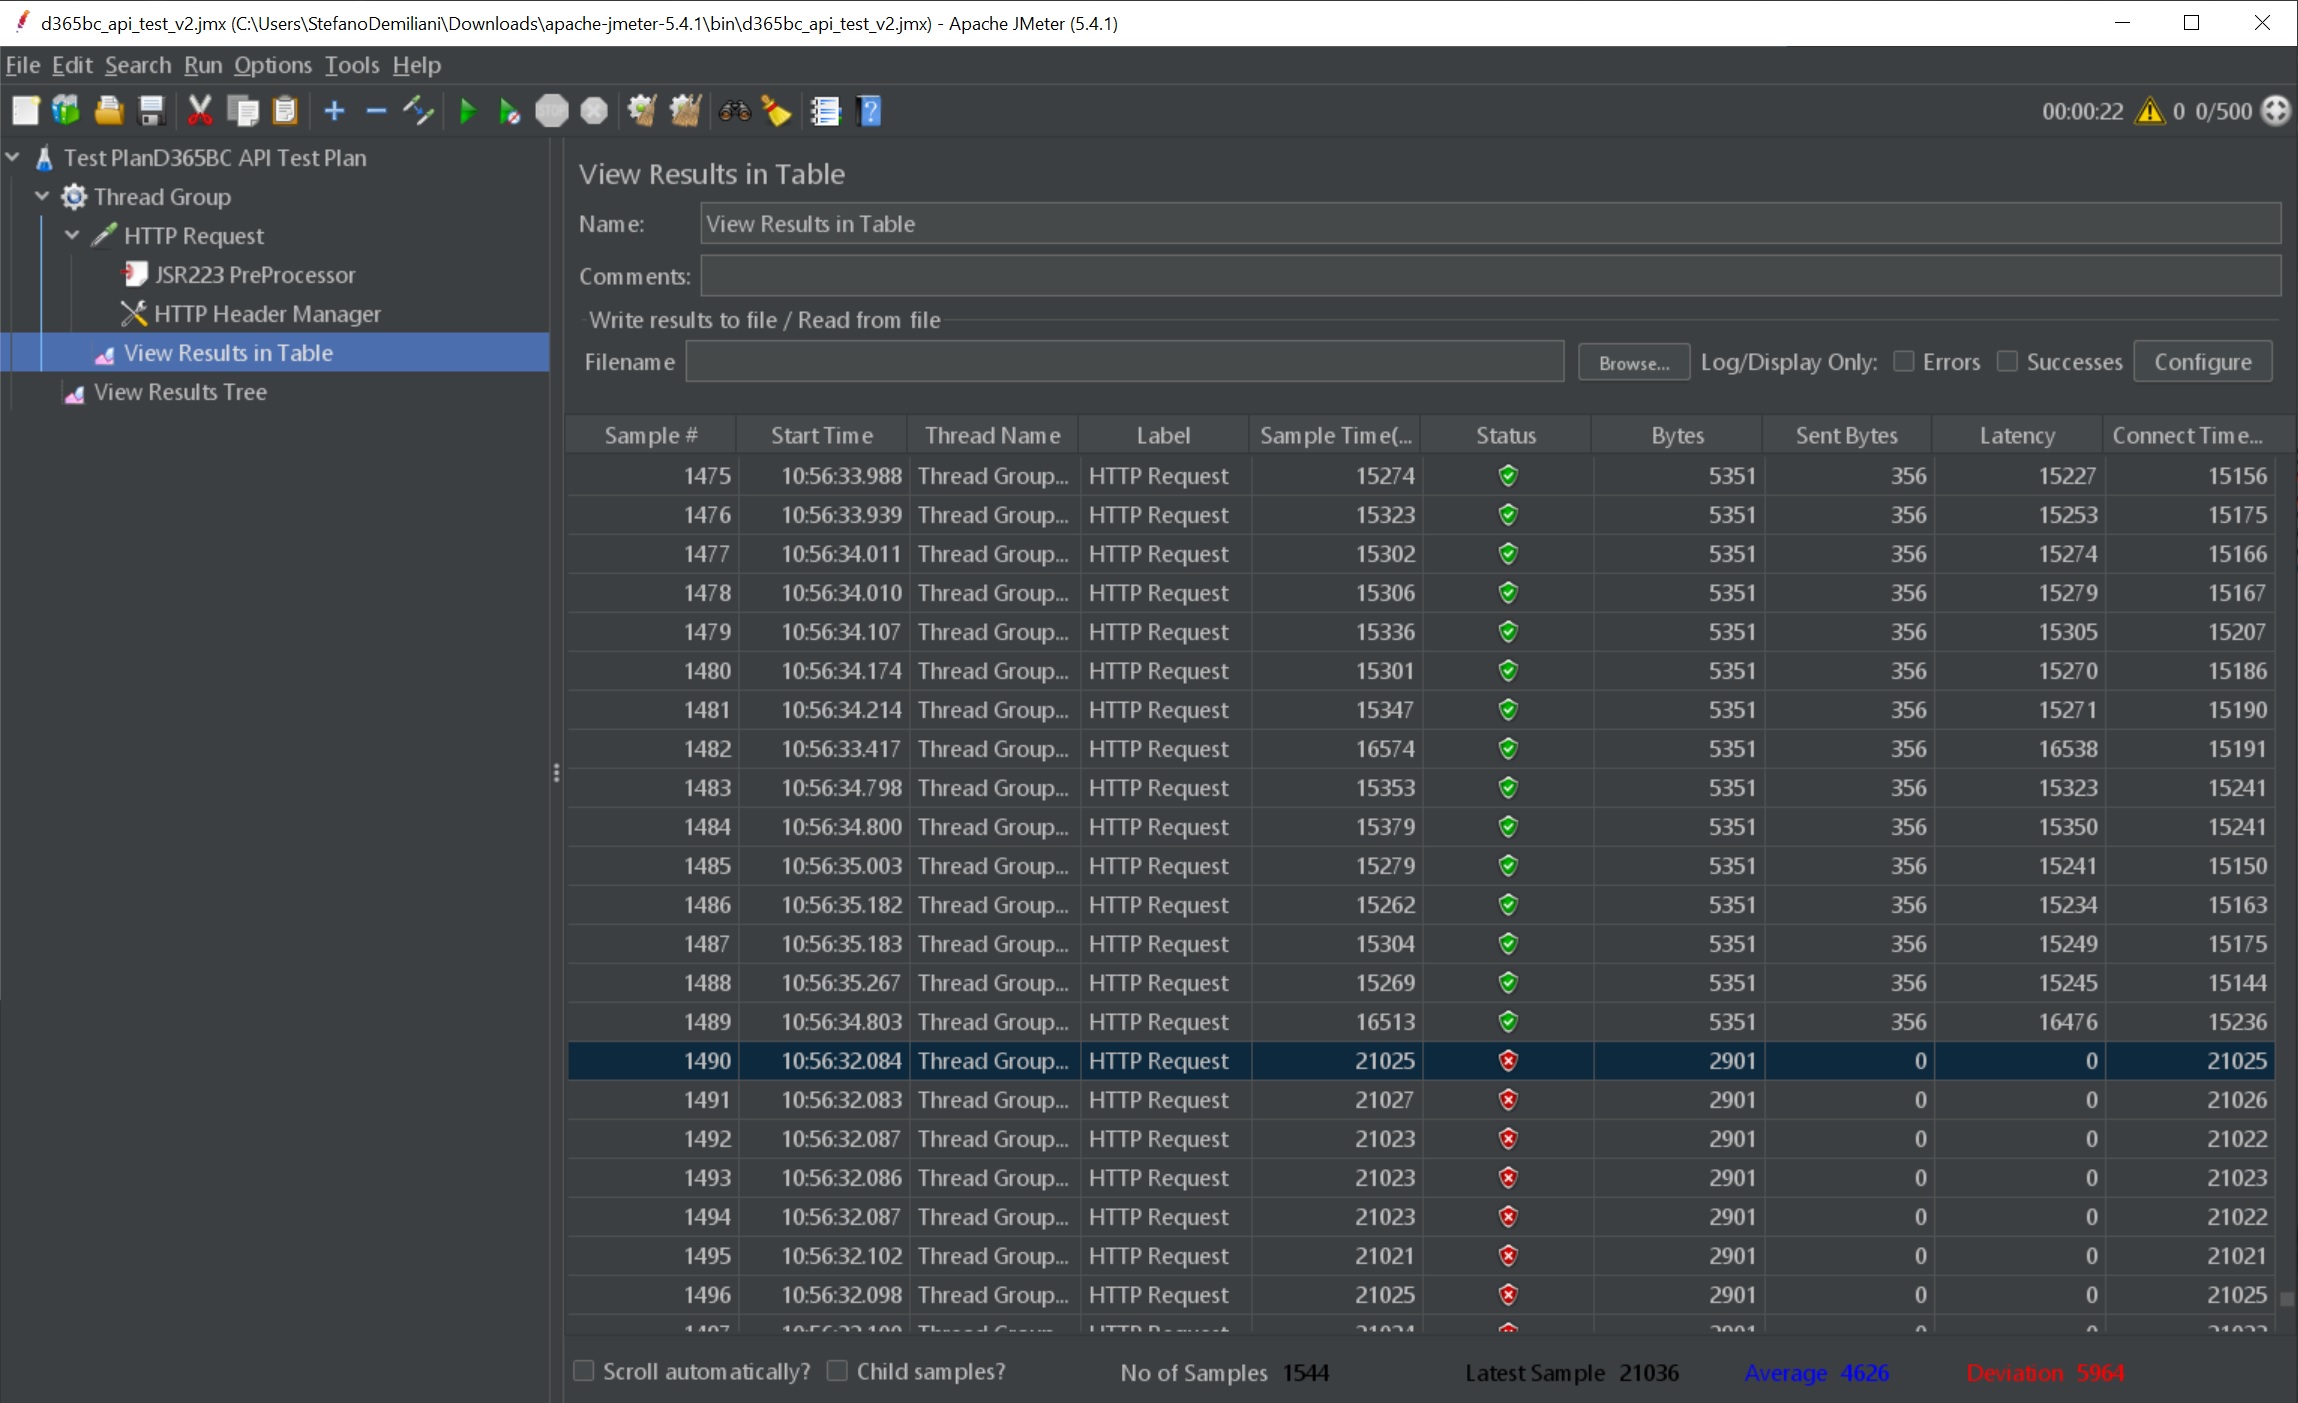Viewport: 2298px width, 1403px height.
Task: Collapse the Test Plan root node
Action: (x=13, y=157)
